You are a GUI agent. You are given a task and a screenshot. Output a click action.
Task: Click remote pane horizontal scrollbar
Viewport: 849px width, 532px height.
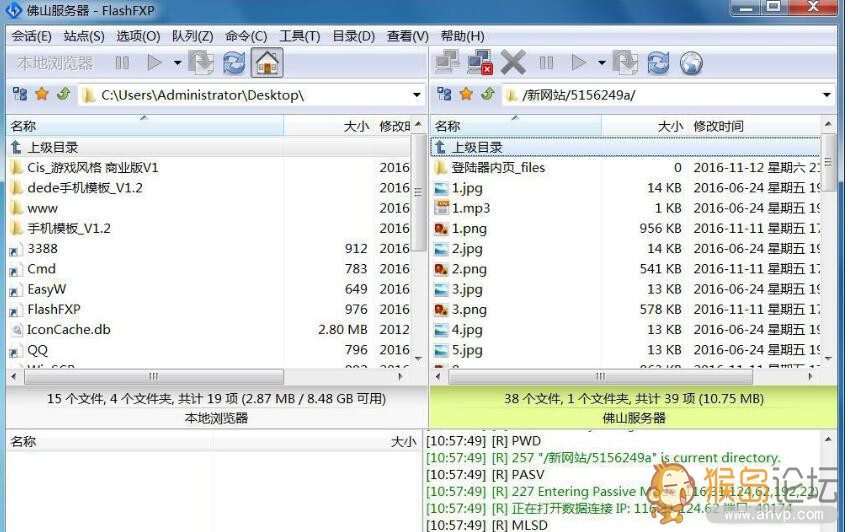click(x=600, y=376)
